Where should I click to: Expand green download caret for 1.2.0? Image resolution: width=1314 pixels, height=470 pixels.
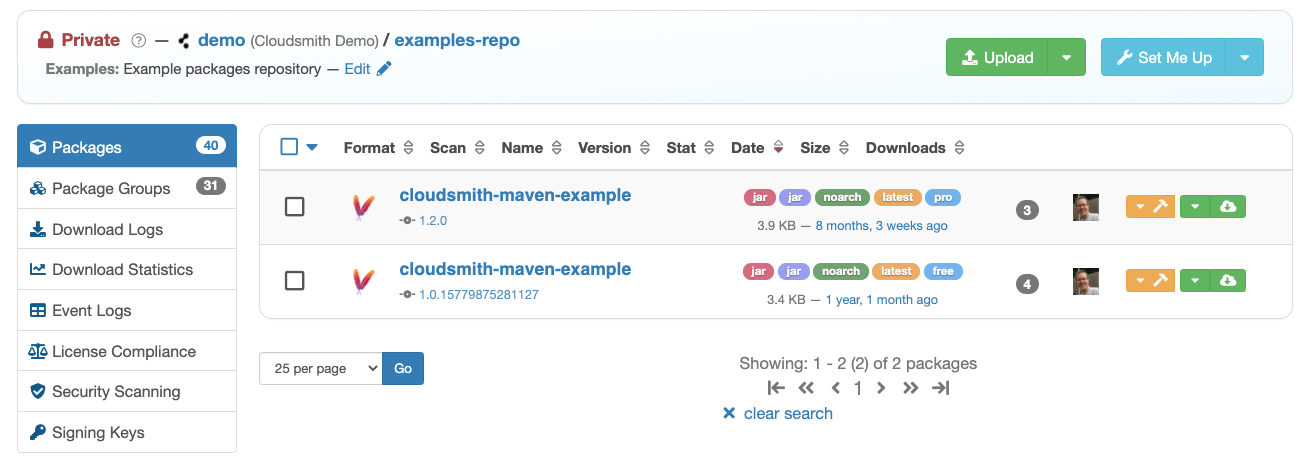pos(1196,206)
